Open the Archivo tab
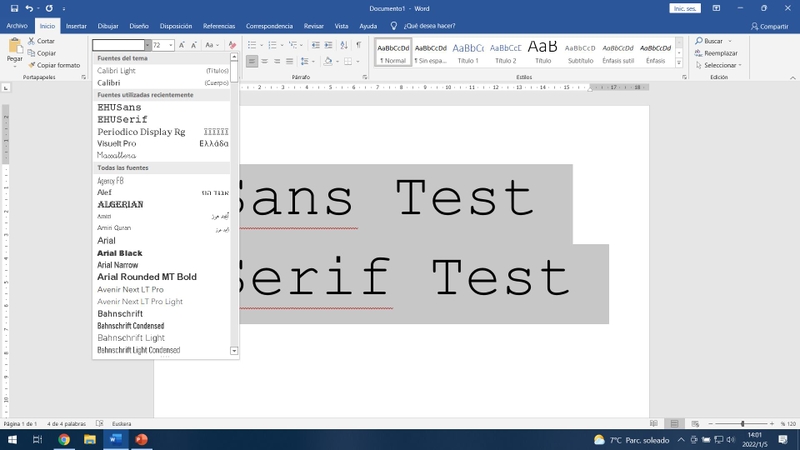Screen dimensions: 800x450 click(x=17, y=26)
